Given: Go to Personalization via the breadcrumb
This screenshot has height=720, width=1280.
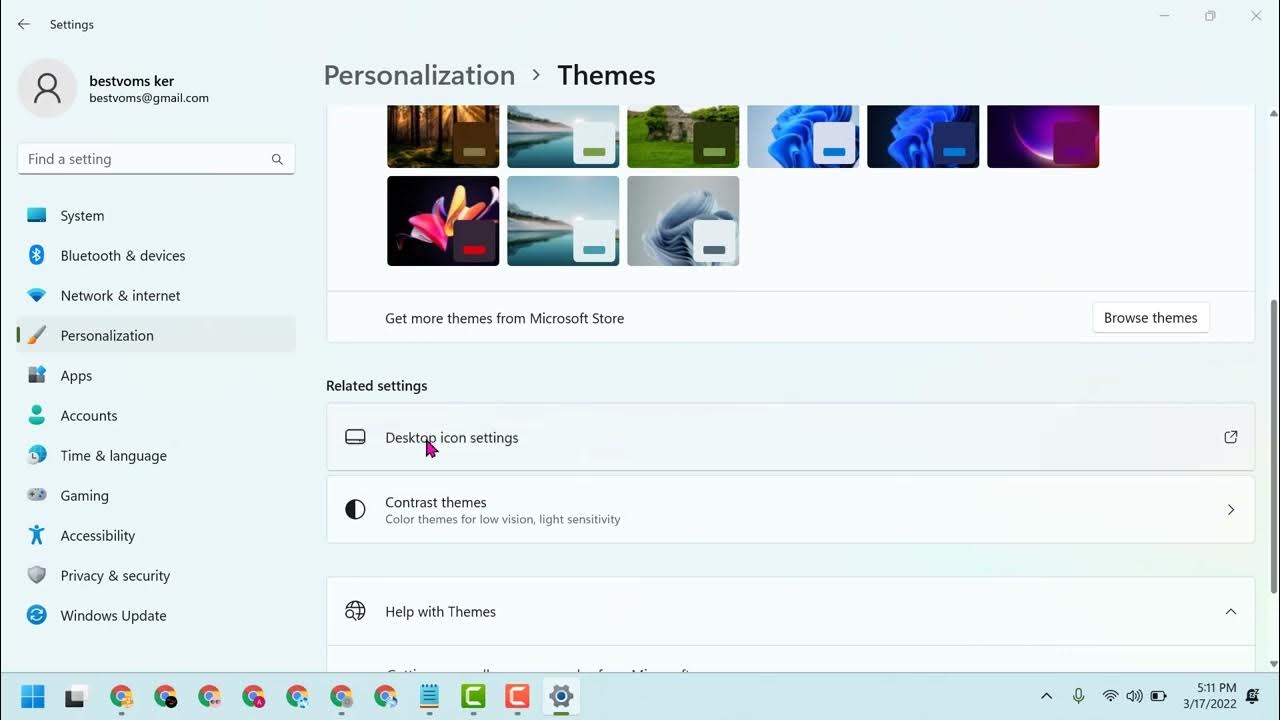Looking at the screenshot, I should (x=419, y=75).
